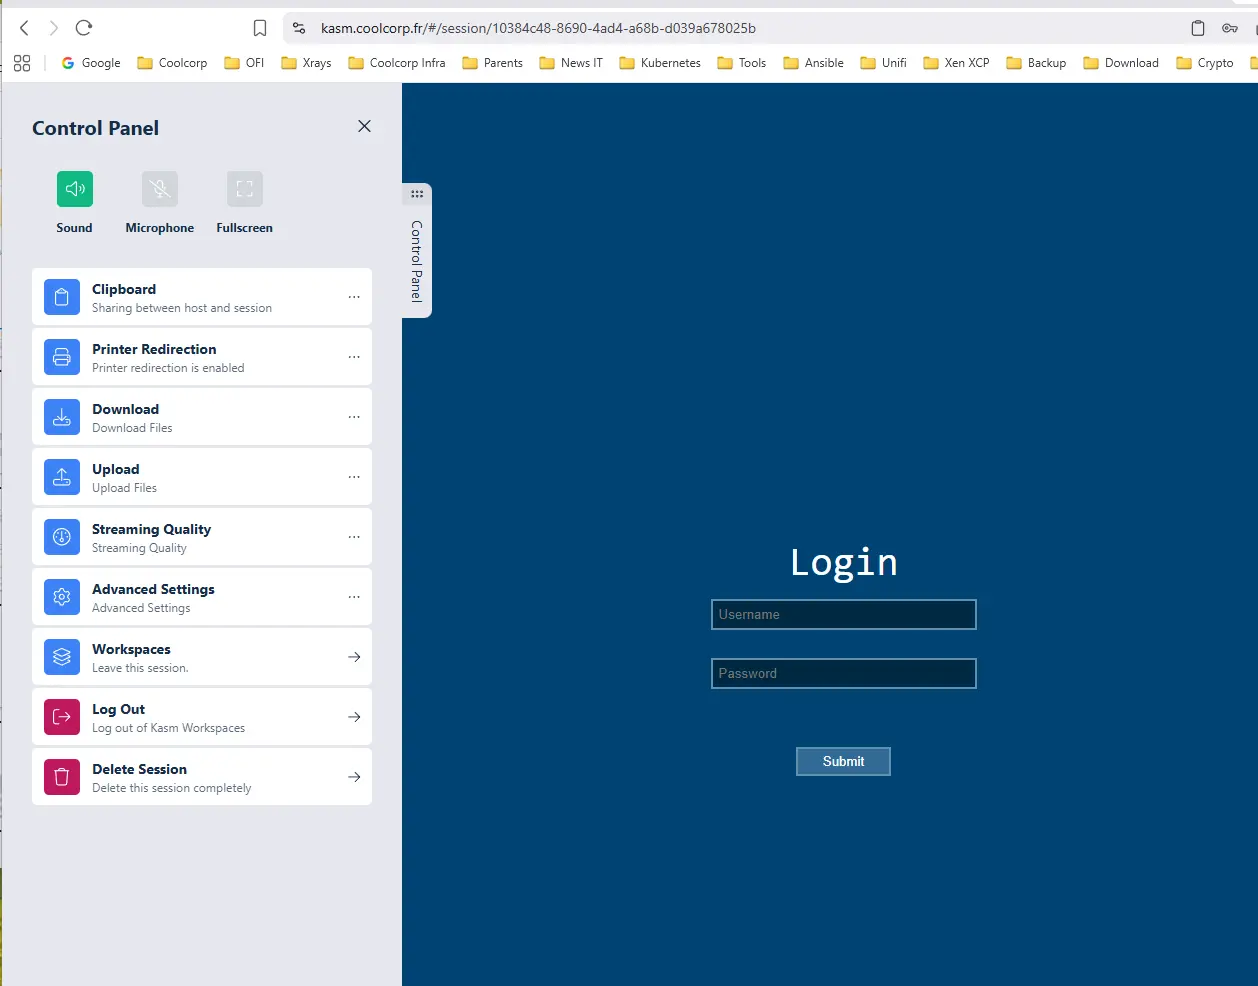Click the Delete Session trash icon

coord(62,777)
